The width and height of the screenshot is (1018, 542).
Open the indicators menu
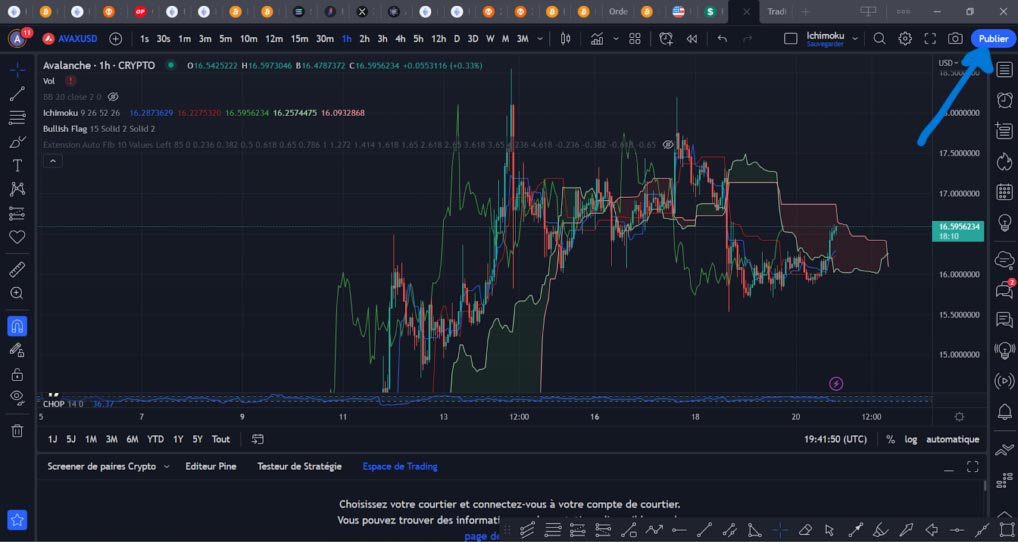pos(597,39)
